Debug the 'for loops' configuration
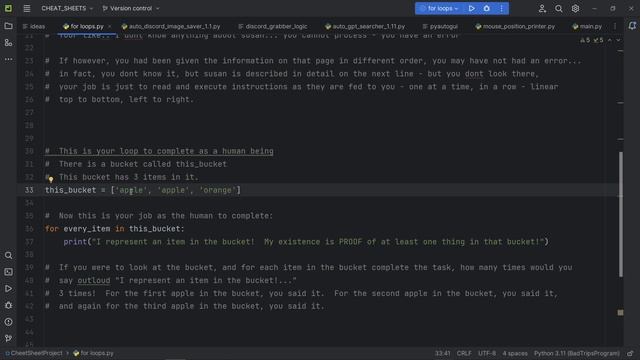 487,8
